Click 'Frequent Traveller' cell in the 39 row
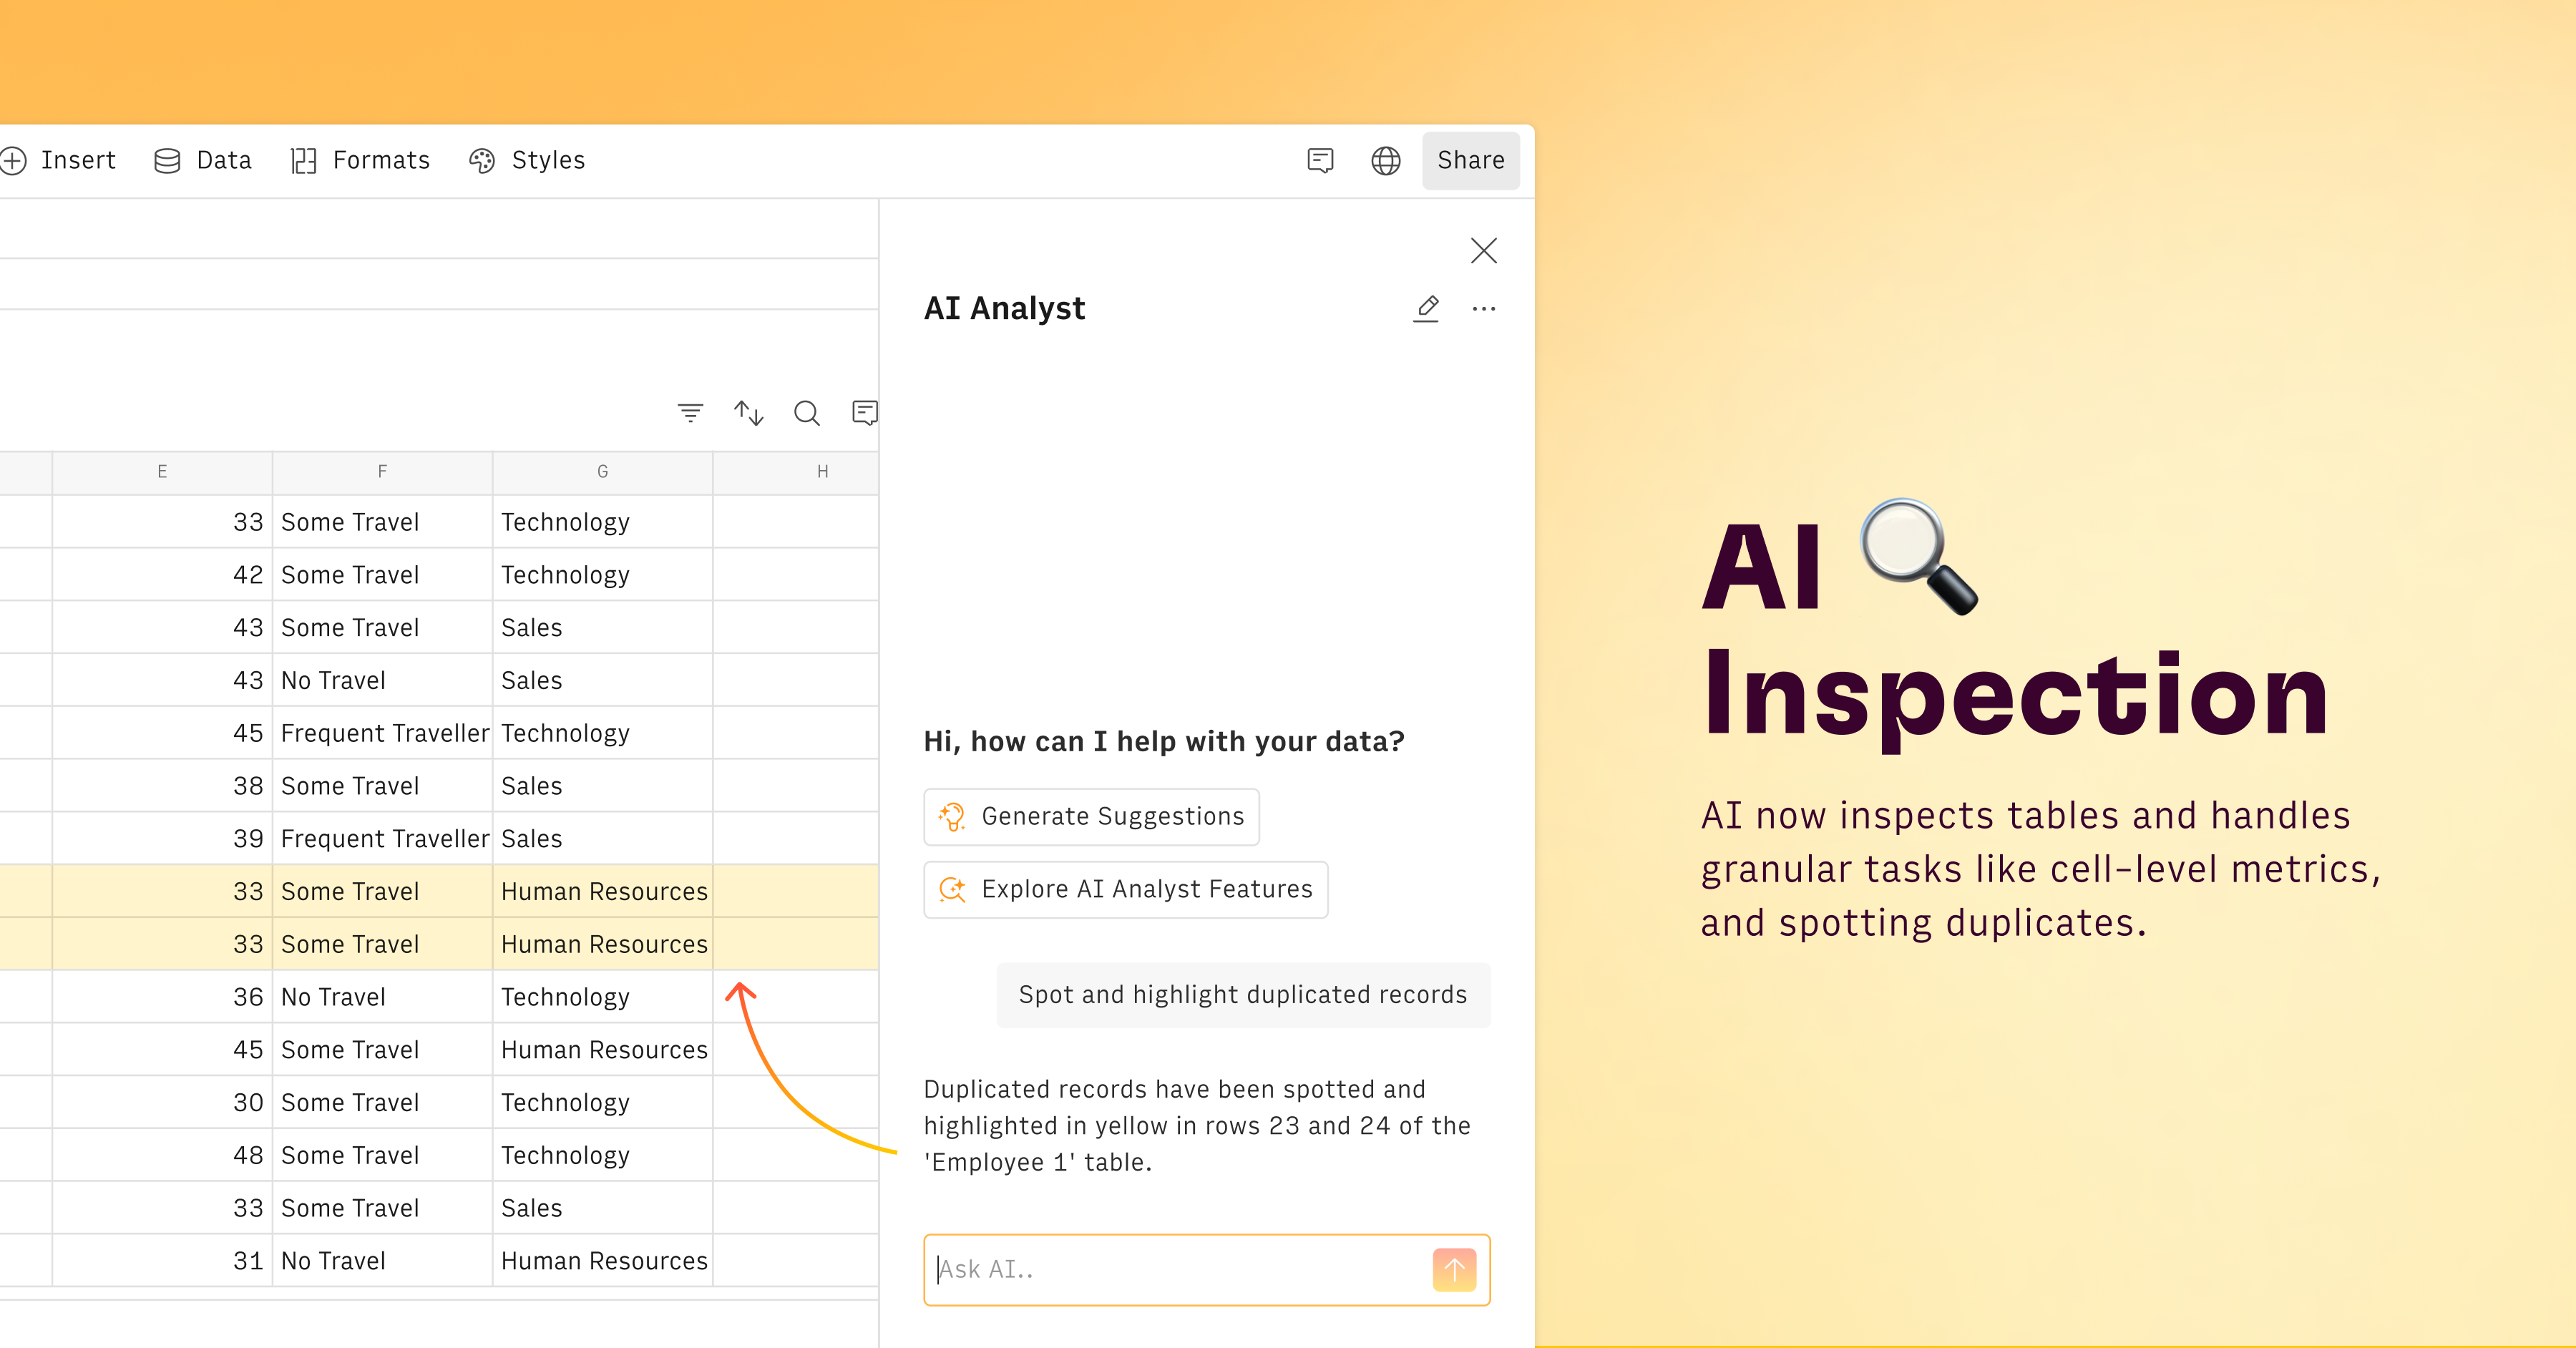This screenshot has height=1348, width=2576. (x=382, y=838)
